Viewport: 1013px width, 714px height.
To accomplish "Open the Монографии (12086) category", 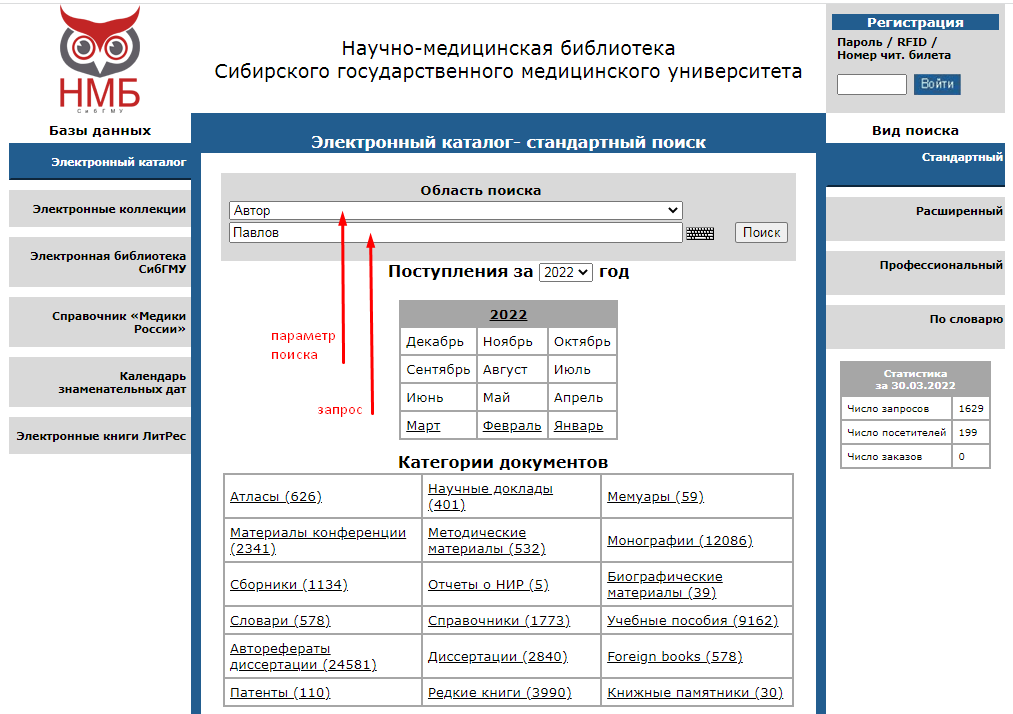I will 679,541.
